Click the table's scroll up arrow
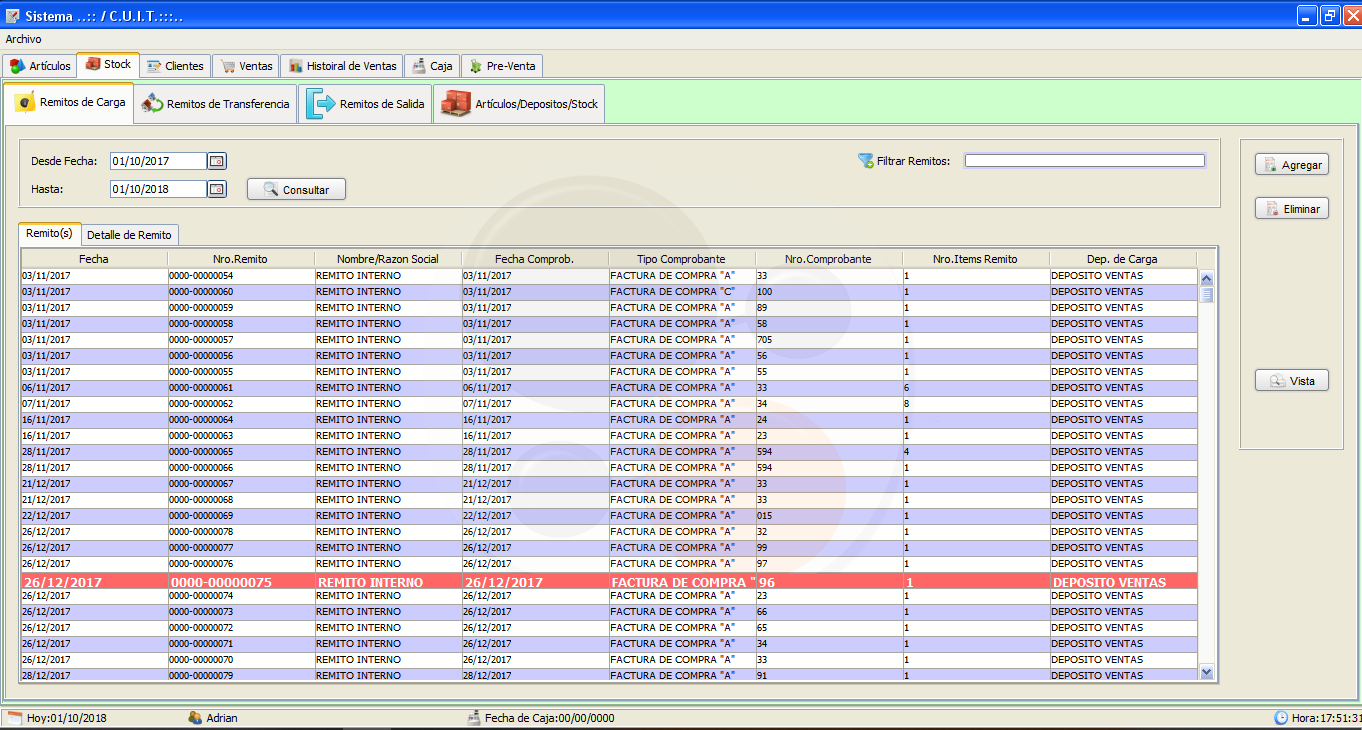Screen dimensions: 1362x730 pyautogui.click(x=1206, y=280)
